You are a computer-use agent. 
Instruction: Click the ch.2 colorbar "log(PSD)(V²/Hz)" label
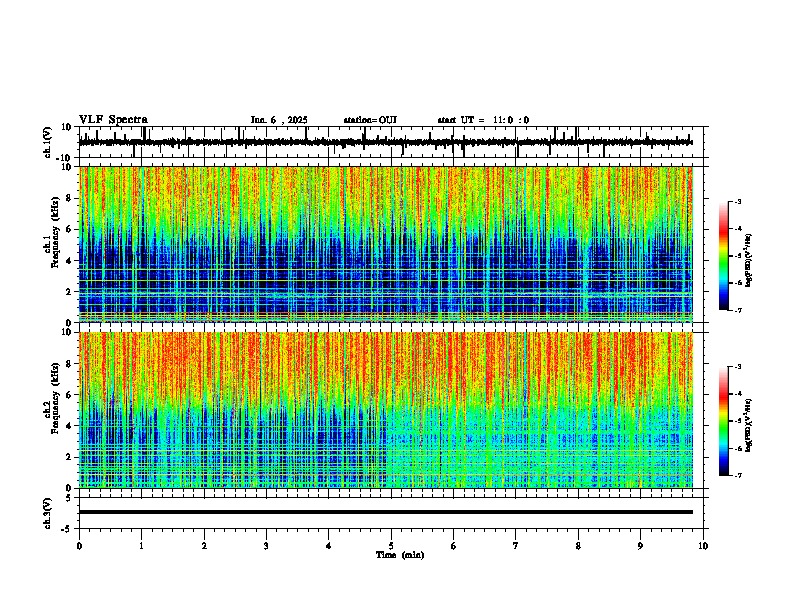point(748,425)
